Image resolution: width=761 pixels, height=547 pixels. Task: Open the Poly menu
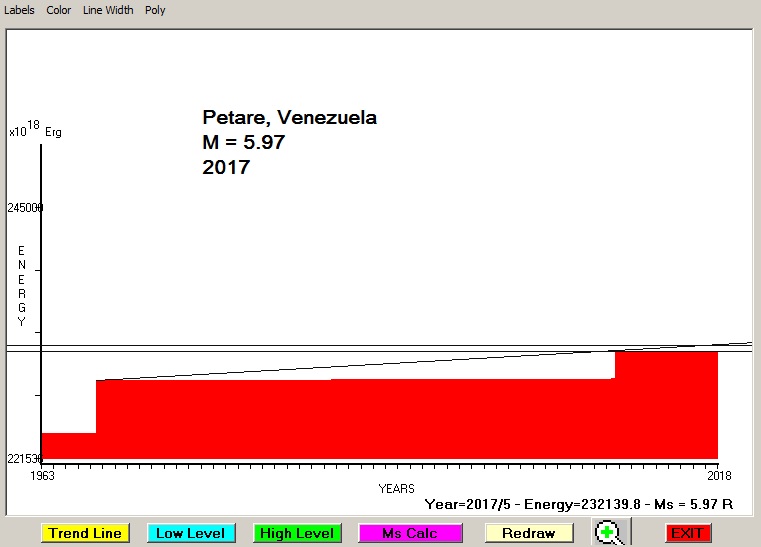coord(155,10)
